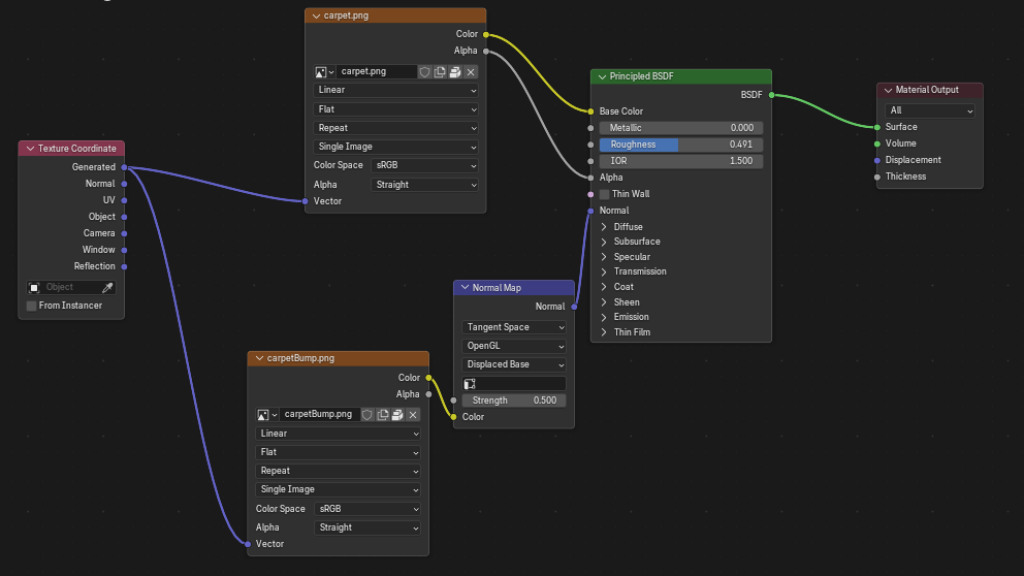Click the carpetBump.png Vector input socket
This screenshot has width=1024, height=576.
tap(248, 544)
